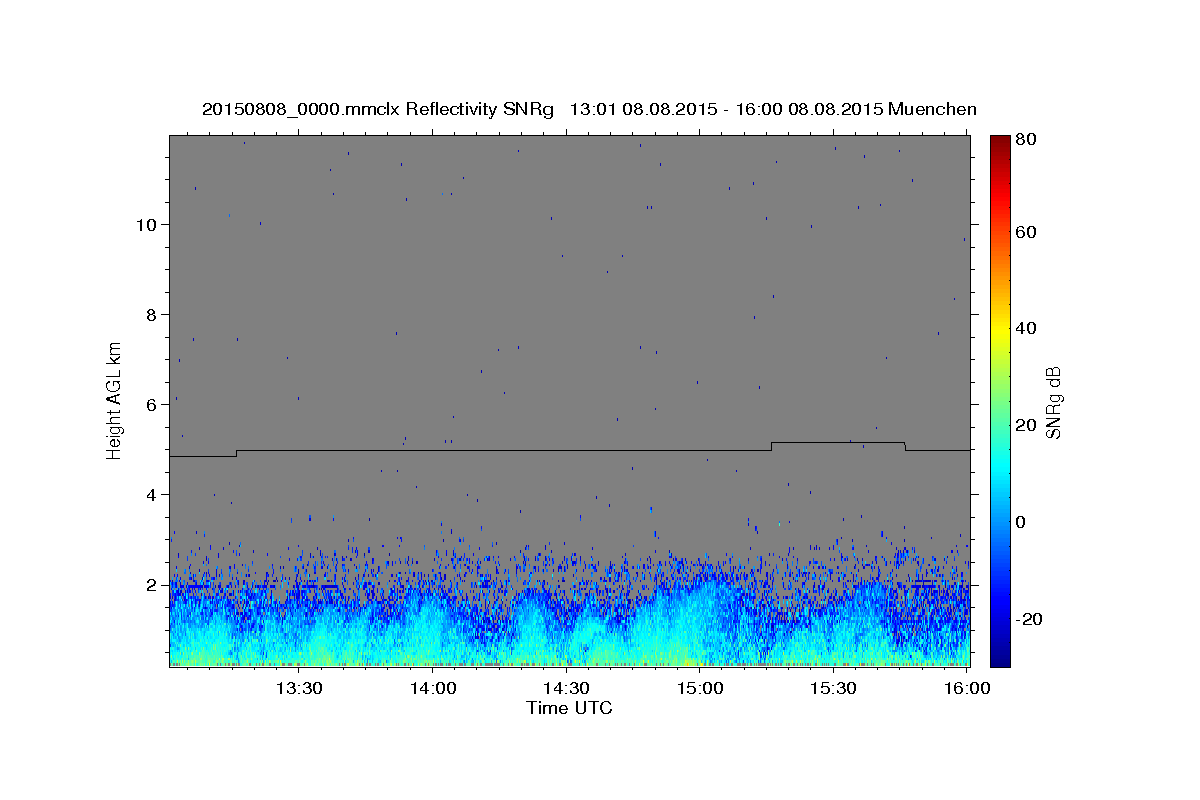Click the '16:00 08.08.2015' end time in title
Image resolution: width=1200 pixels, height=800 pixels.
(808, 109)
